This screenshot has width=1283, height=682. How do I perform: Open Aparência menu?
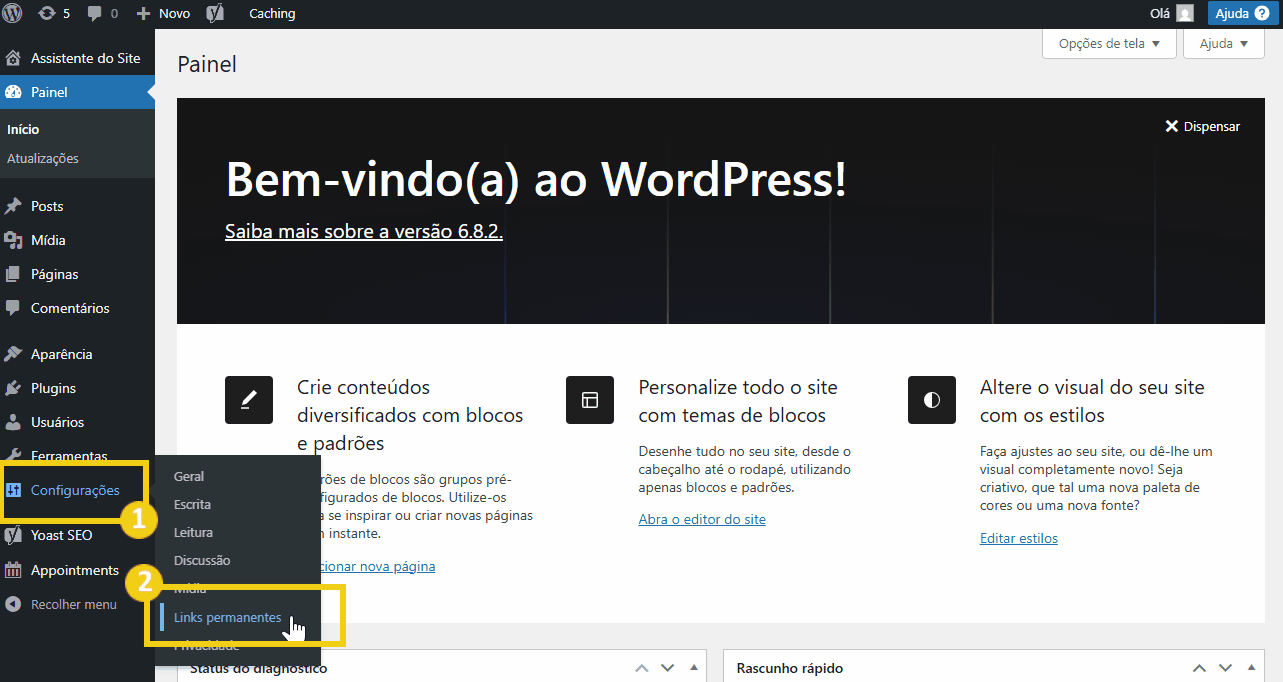pos(77,354)
